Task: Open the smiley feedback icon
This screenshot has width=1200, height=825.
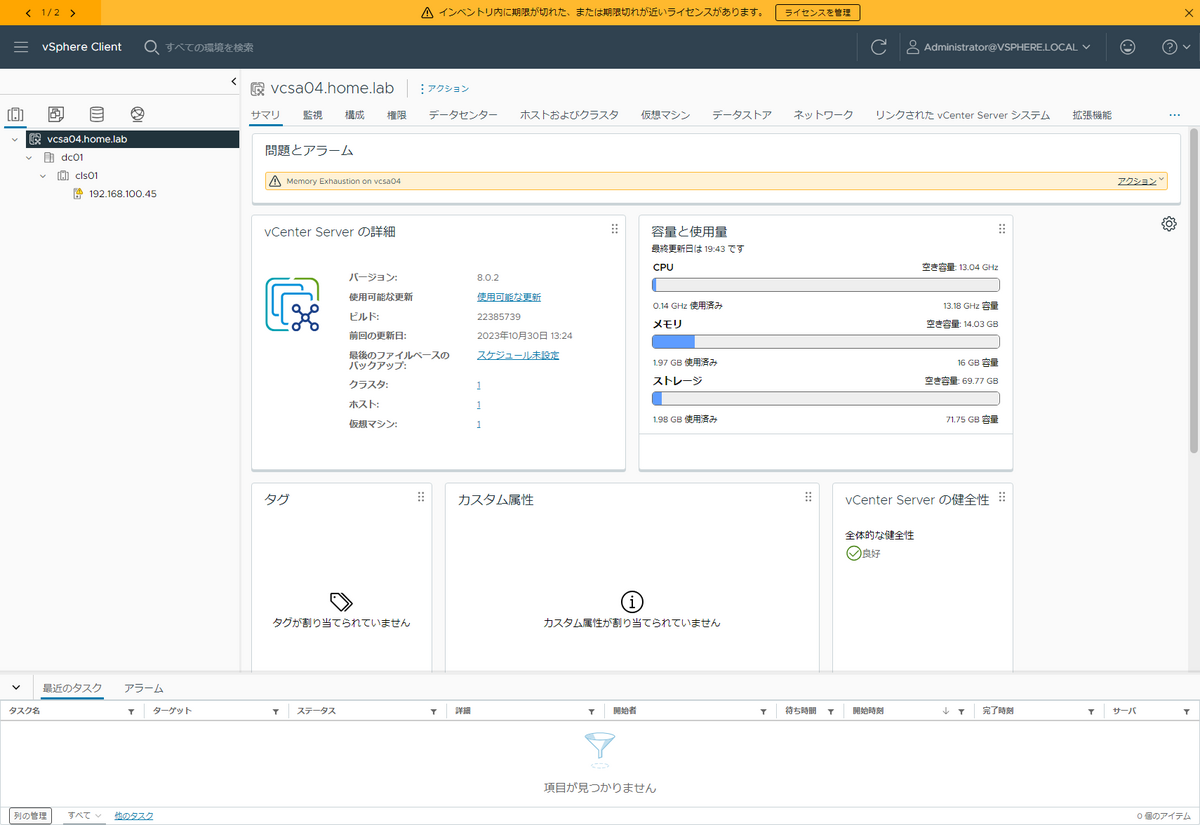Action: point(1128,47)
